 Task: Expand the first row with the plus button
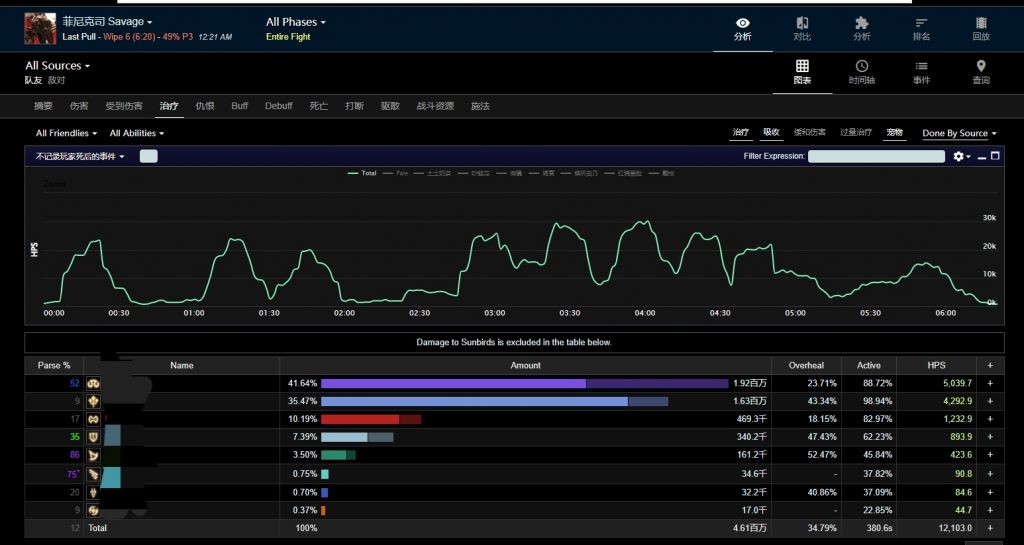click(x=990, y=383)
